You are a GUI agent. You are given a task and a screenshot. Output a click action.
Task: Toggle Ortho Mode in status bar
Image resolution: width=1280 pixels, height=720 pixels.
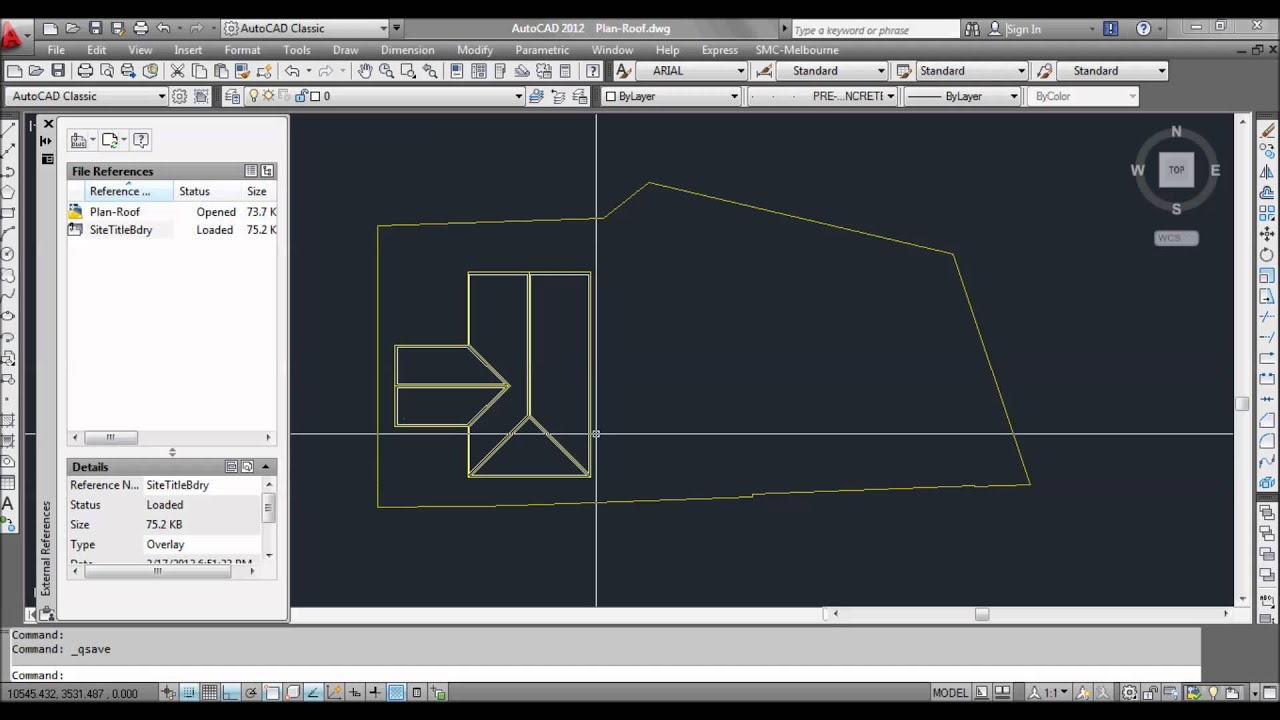pos(231,692)
